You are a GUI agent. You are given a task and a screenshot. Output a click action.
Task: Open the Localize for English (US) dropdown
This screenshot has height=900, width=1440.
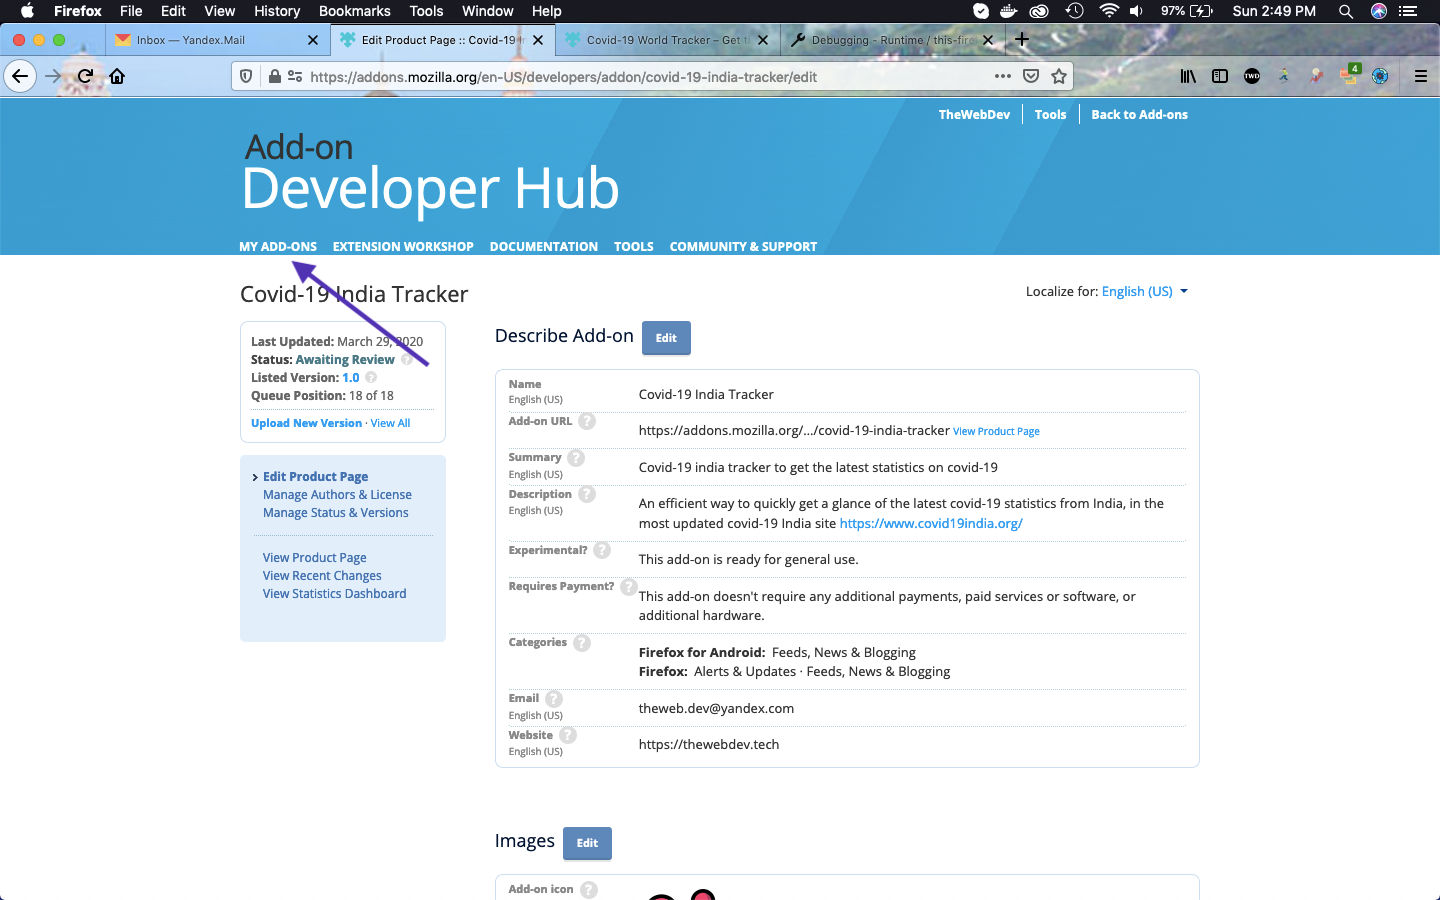[x=1145, y=292]
